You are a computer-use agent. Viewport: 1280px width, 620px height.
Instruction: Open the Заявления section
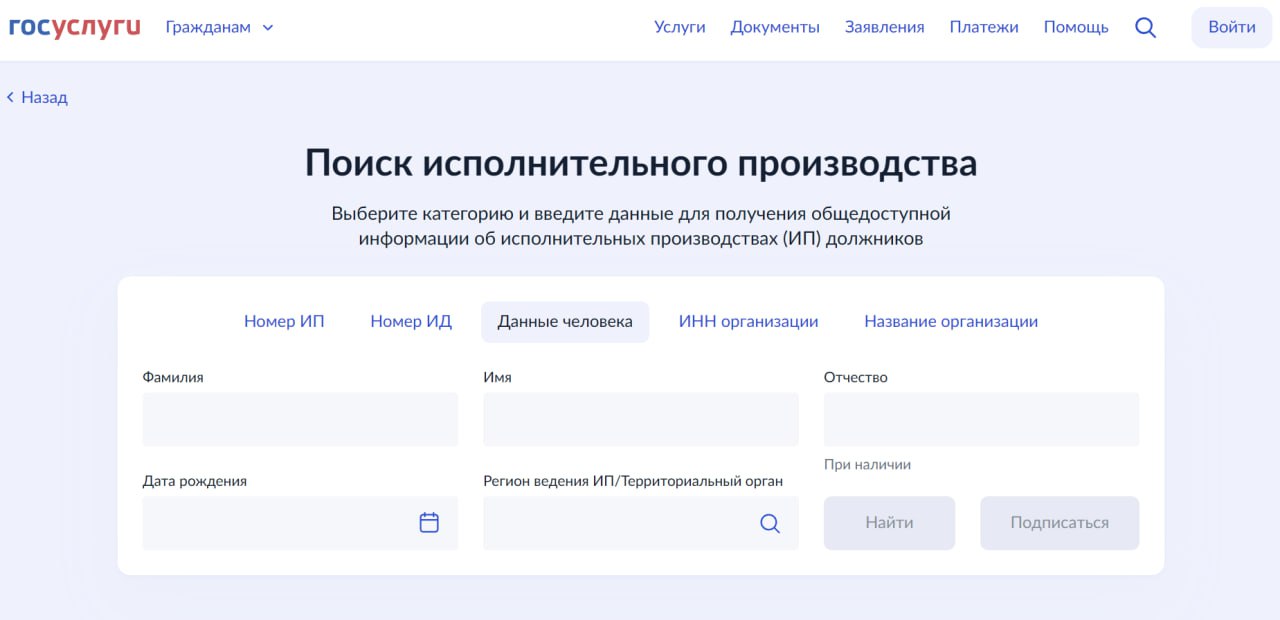(x=884, y=27)
